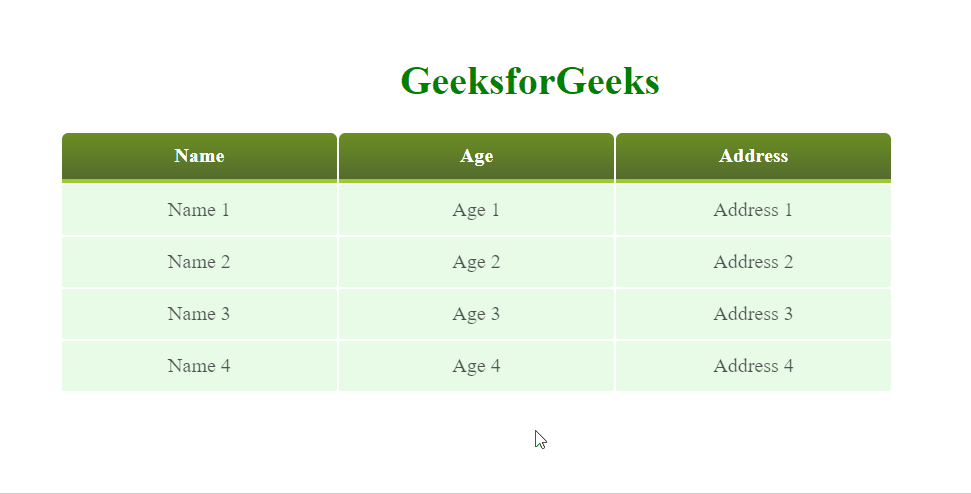Select the Address column header
The image size is (971, 494).
pyautogui.click(x=753, y=156)
